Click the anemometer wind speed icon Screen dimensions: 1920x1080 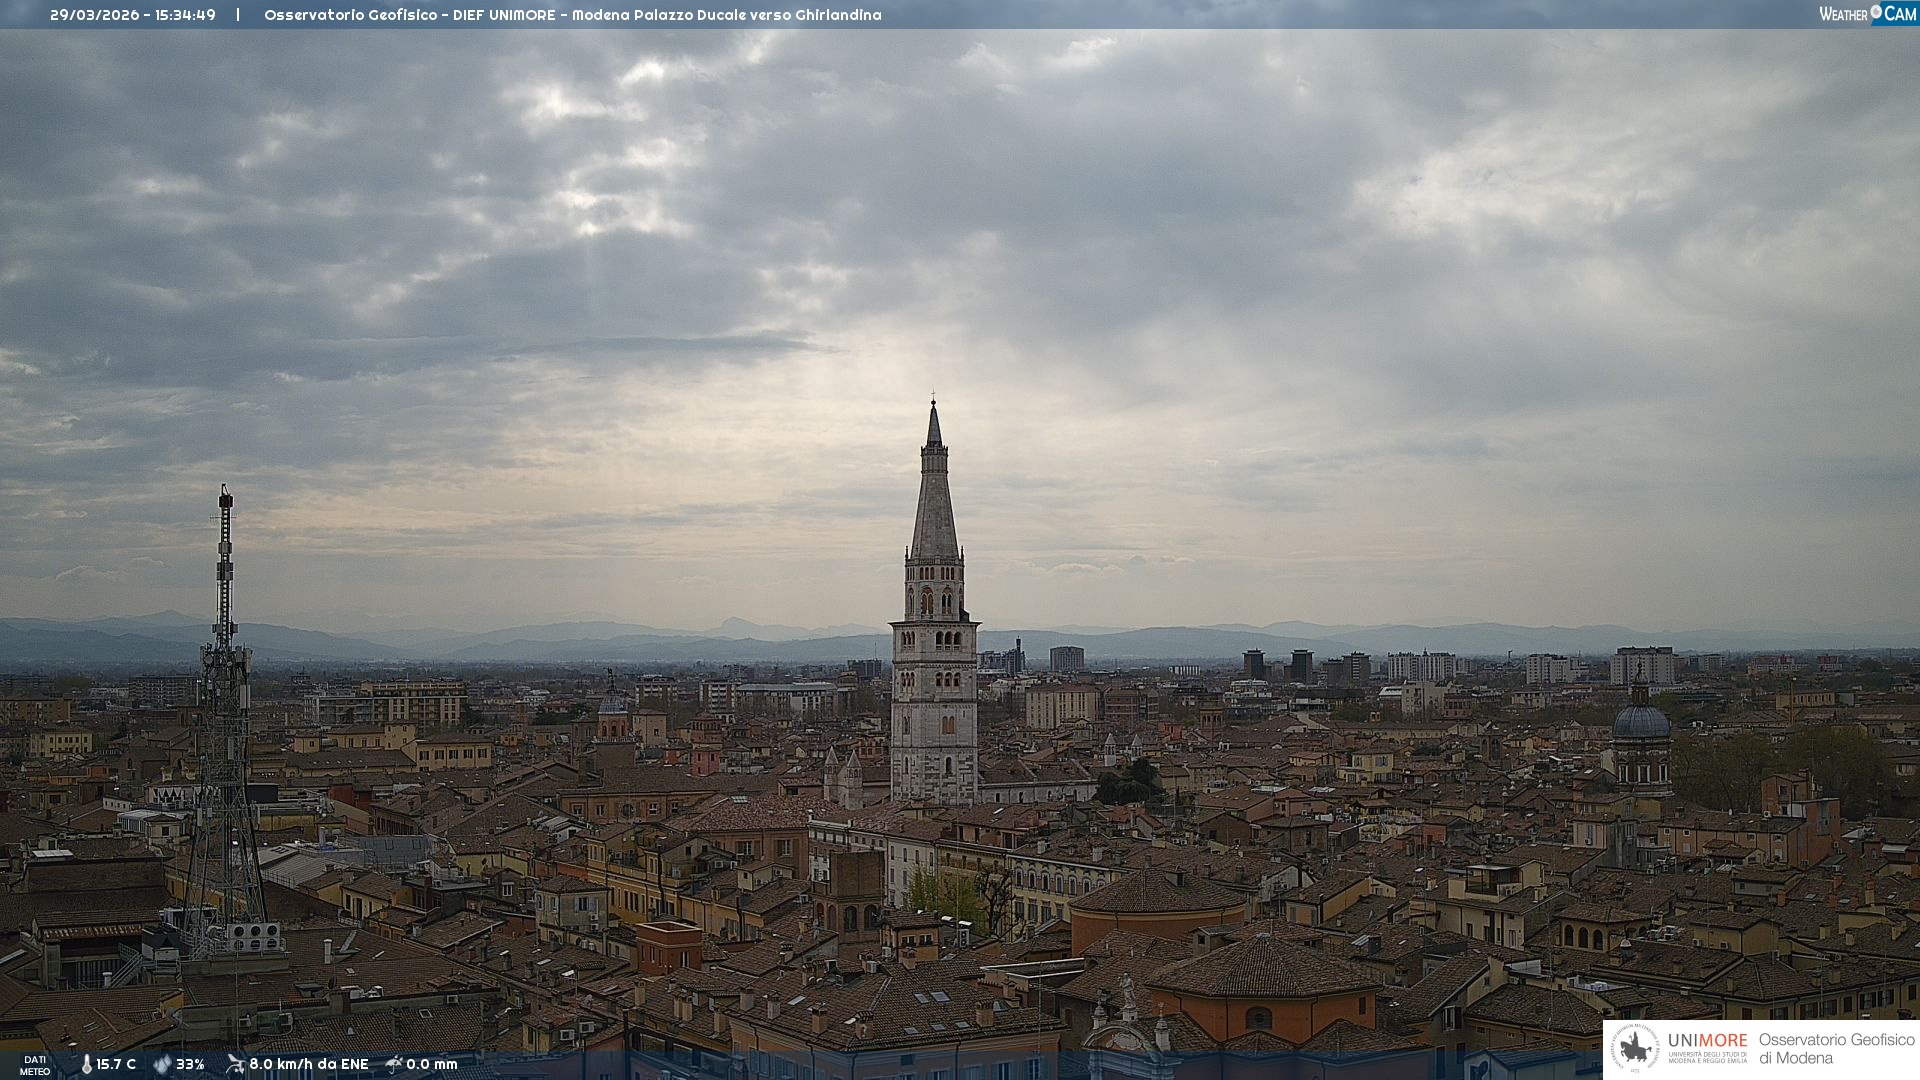(x=235, y=1064)
